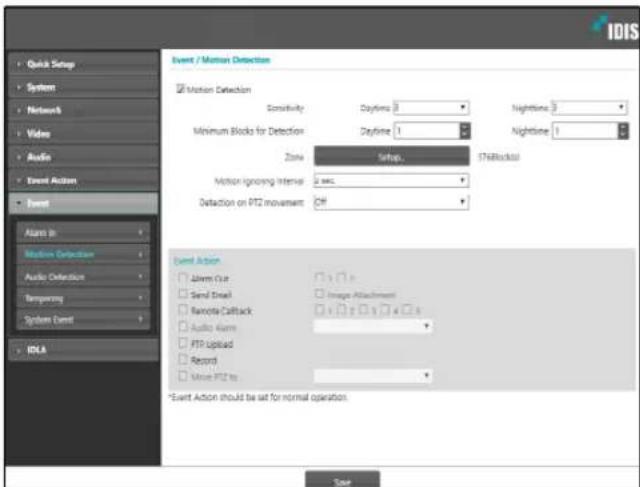Check the Image Attachment box
This screenshot has height=487, width=640.
[319, 294]
